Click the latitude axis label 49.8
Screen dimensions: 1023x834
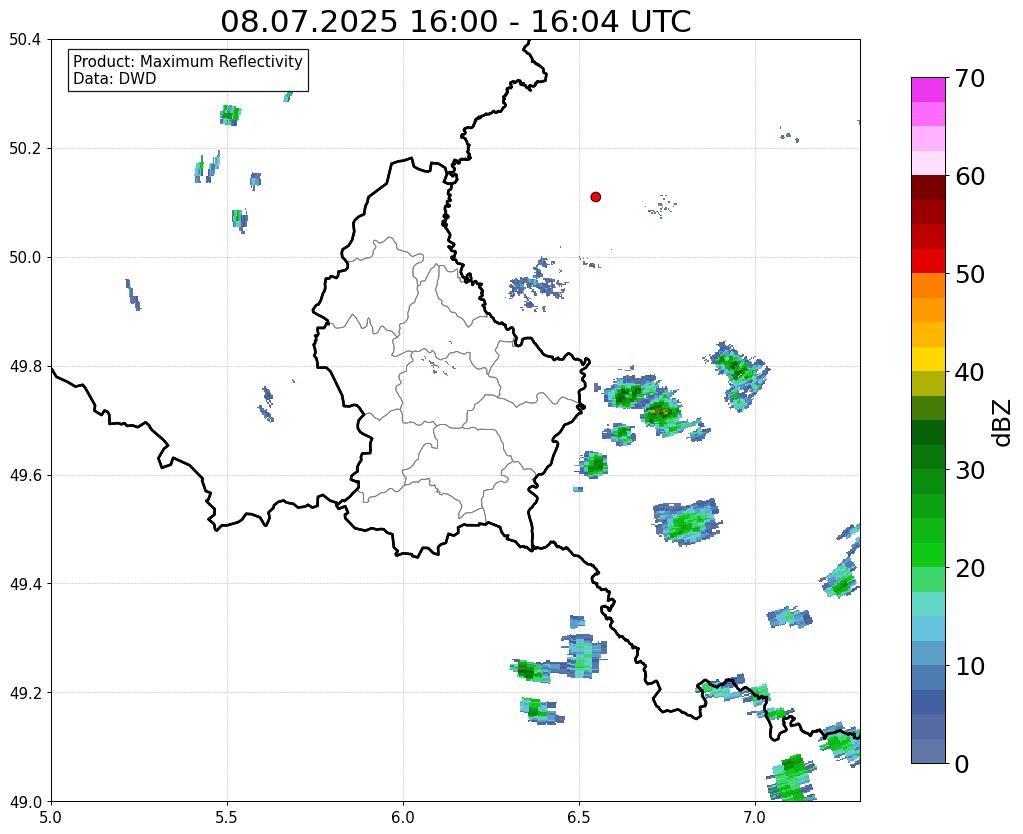pos(25,367)
